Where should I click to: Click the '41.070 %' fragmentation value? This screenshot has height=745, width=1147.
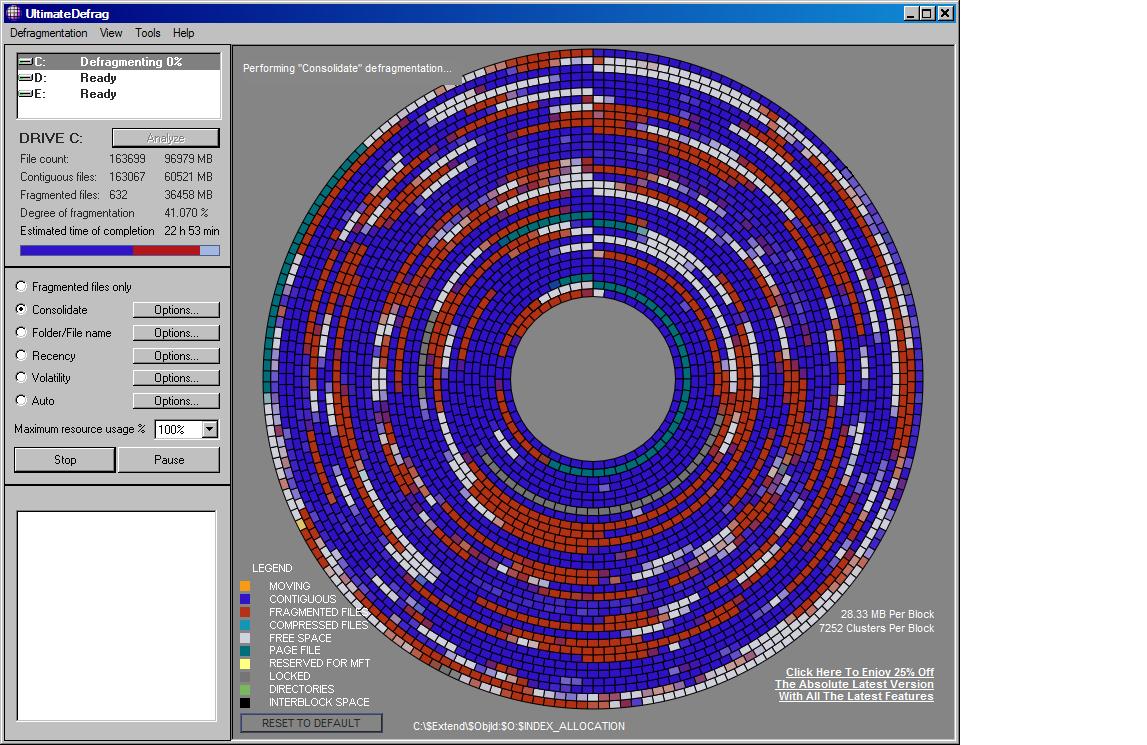(x=187, y=213)
